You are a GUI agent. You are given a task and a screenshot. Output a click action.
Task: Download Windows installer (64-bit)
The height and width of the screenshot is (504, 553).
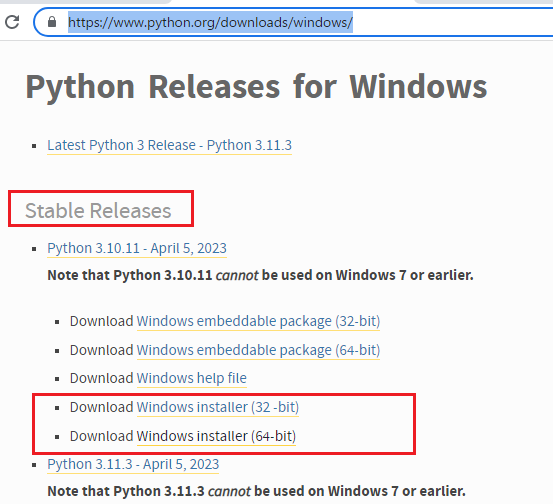click(216, 436)
